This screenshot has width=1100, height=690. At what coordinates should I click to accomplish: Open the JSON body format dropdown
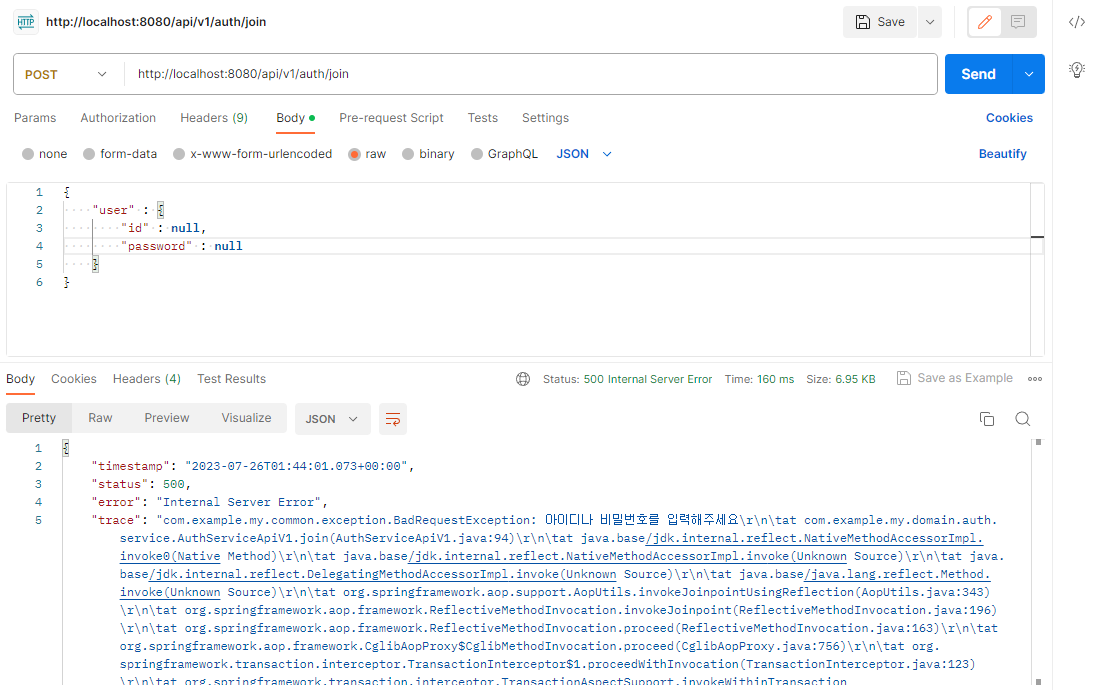pyautogui.click(x=583, y=153)
